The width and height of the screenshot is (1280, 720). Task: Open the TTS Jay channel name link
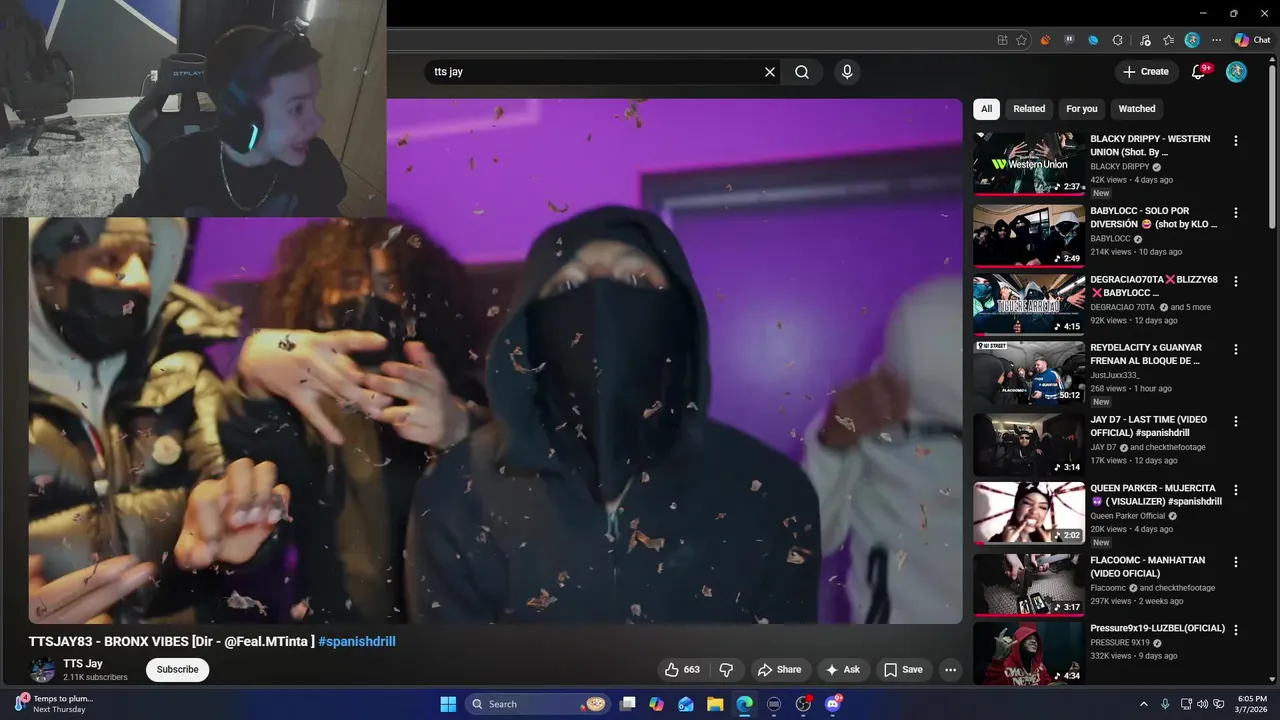click(83, 664)
